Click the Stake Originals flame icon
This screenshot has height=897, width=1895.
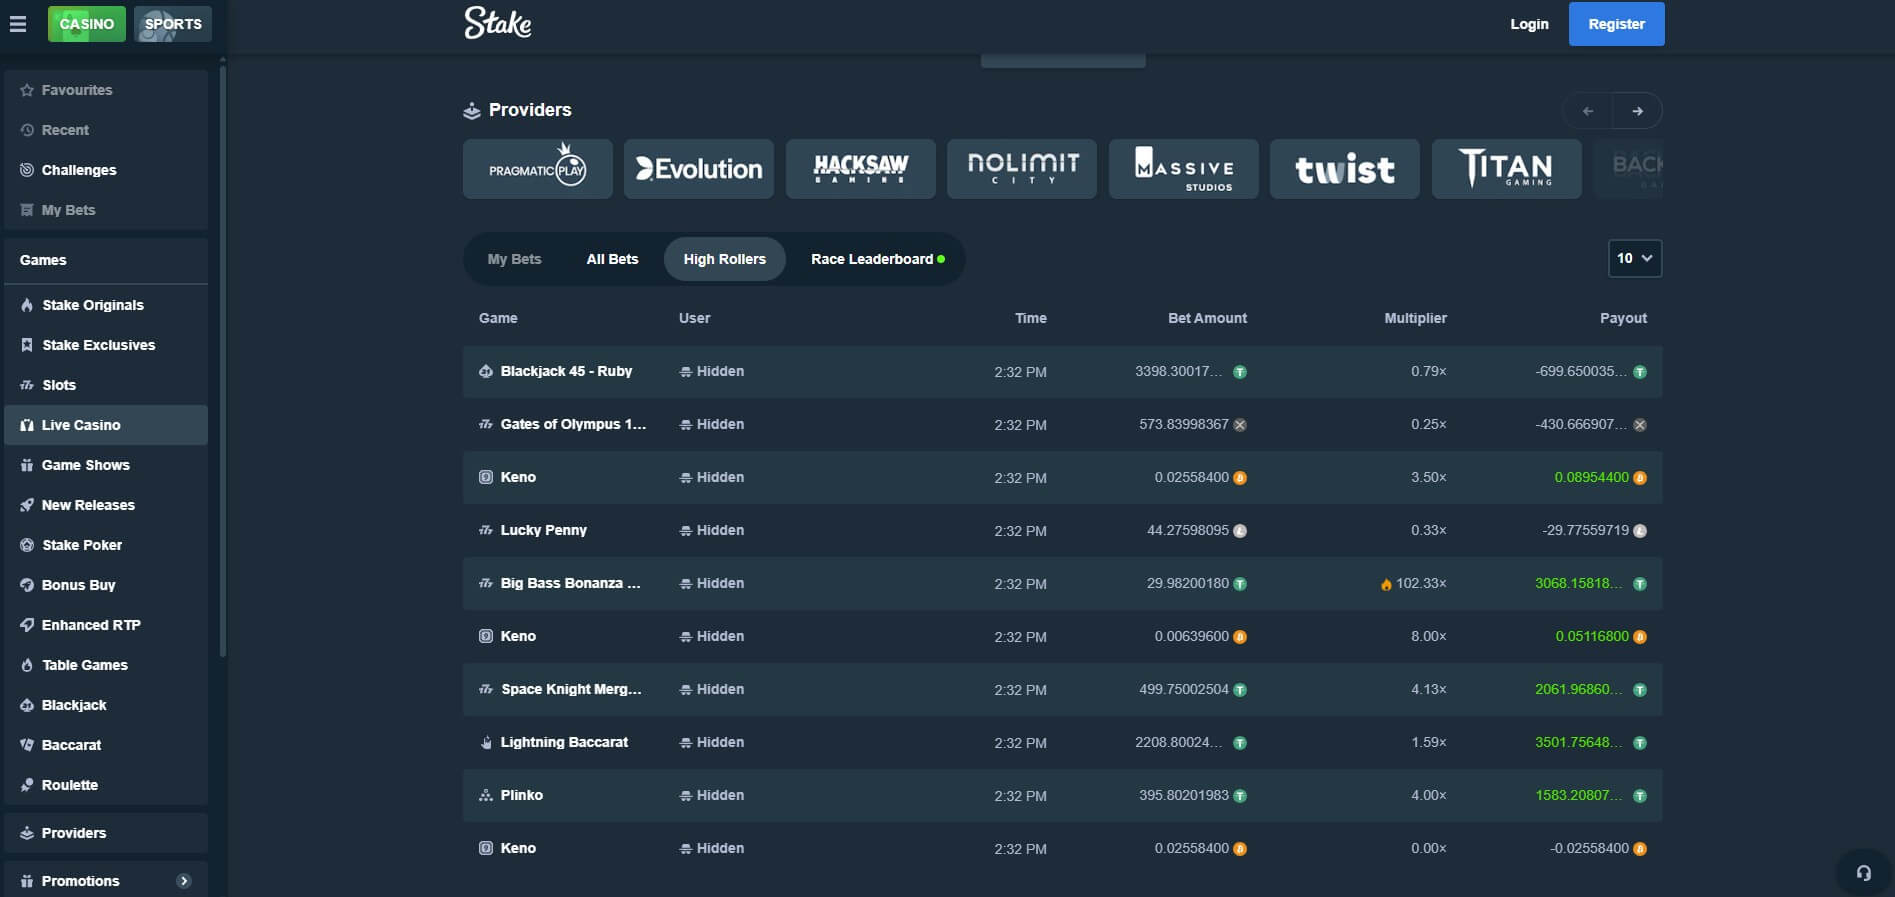point(27,305)
